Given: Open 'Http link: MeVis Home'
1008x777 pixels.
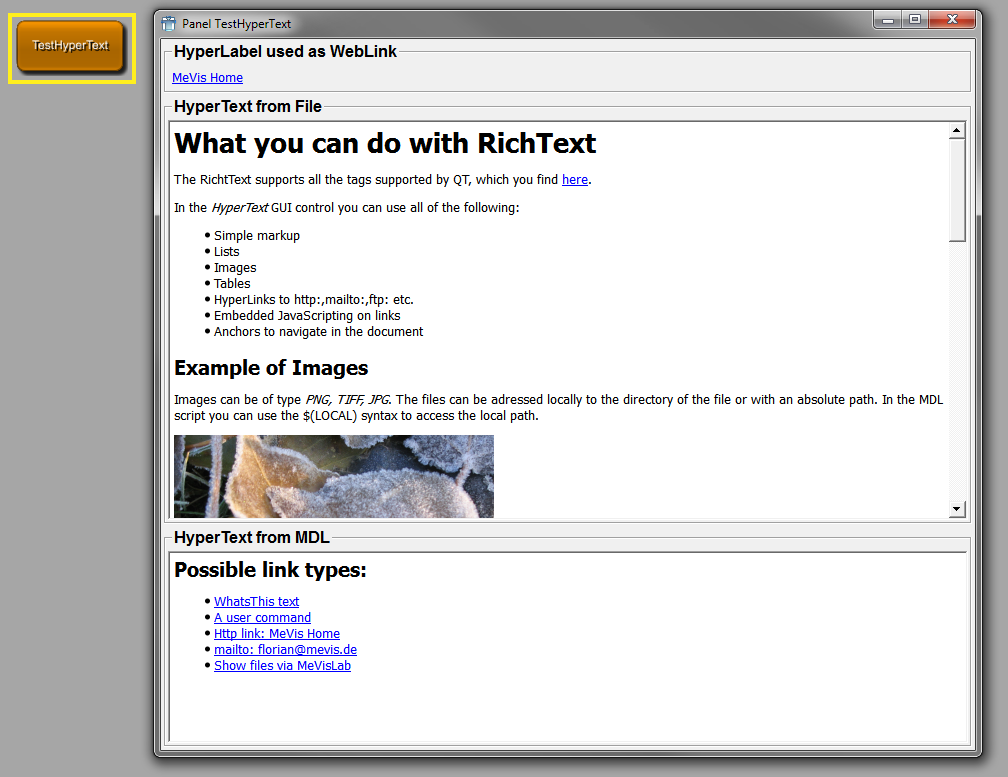Looking at the screenshot, I should pyautogui.click(x=276, y=634).
